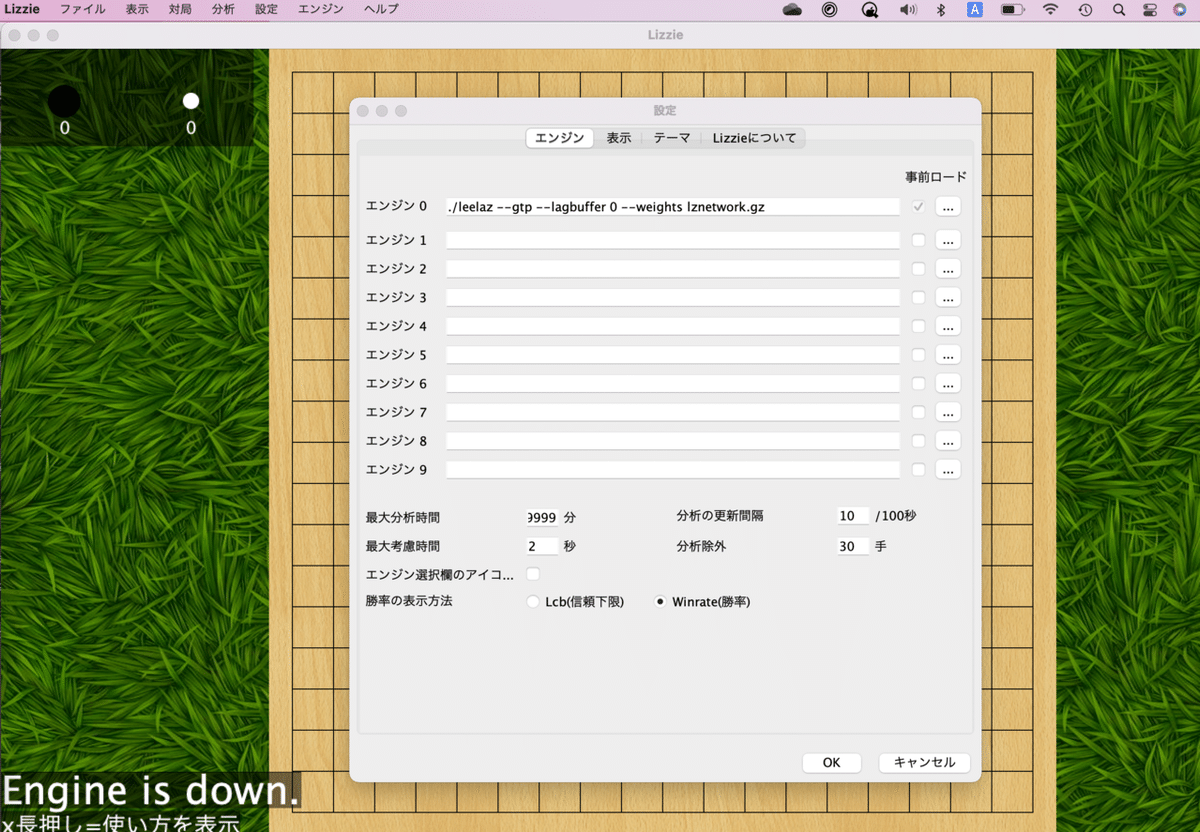Image resolution: width=1200 pixels, height=832 pixels.
Task: Open the Lizzie application menu
Action: click(22, 9)
